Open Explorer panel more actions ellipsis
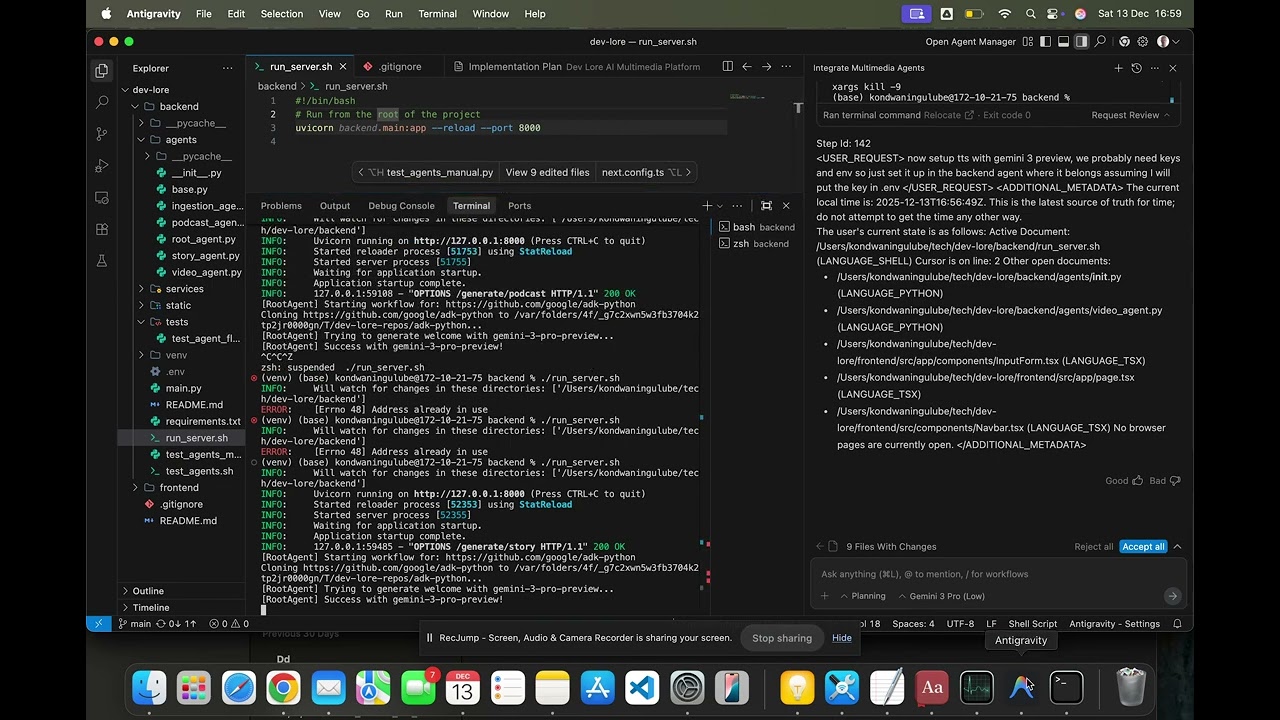Screen dimensions: 1280x720 pyautogui.click(x=227, y=68)
